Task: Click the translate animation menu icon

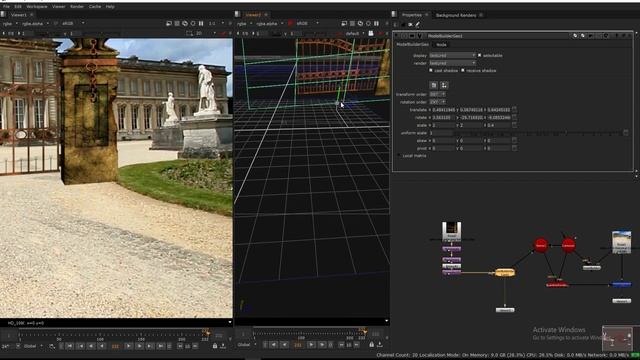Action: point(514,110)
